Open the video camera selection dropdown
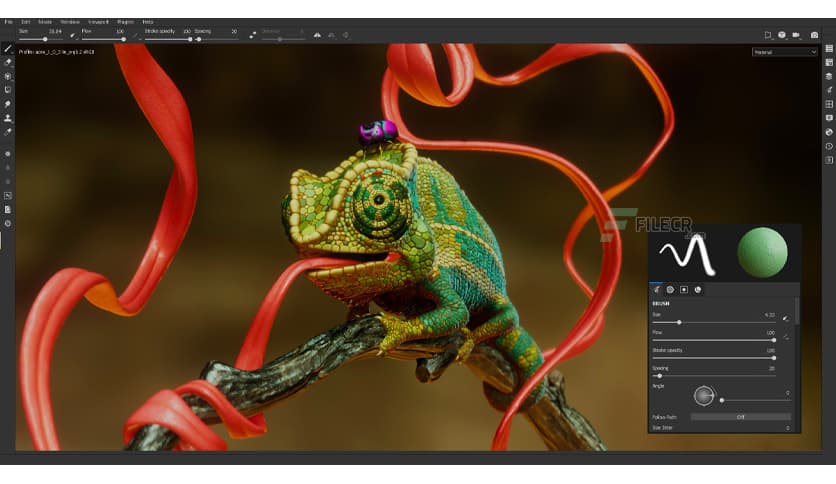Screen dimensions: 836x484 (796, 35)
